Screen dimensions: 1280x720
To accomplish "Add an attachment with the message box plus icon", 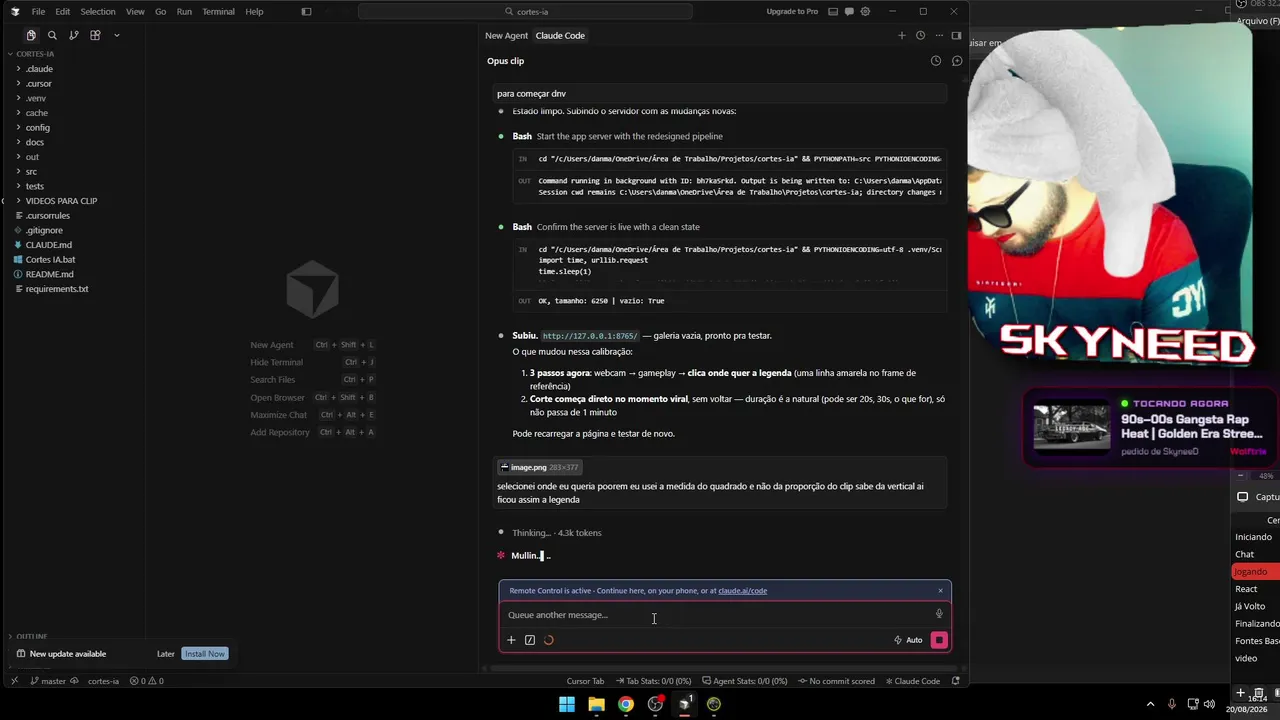I will 511,640.
